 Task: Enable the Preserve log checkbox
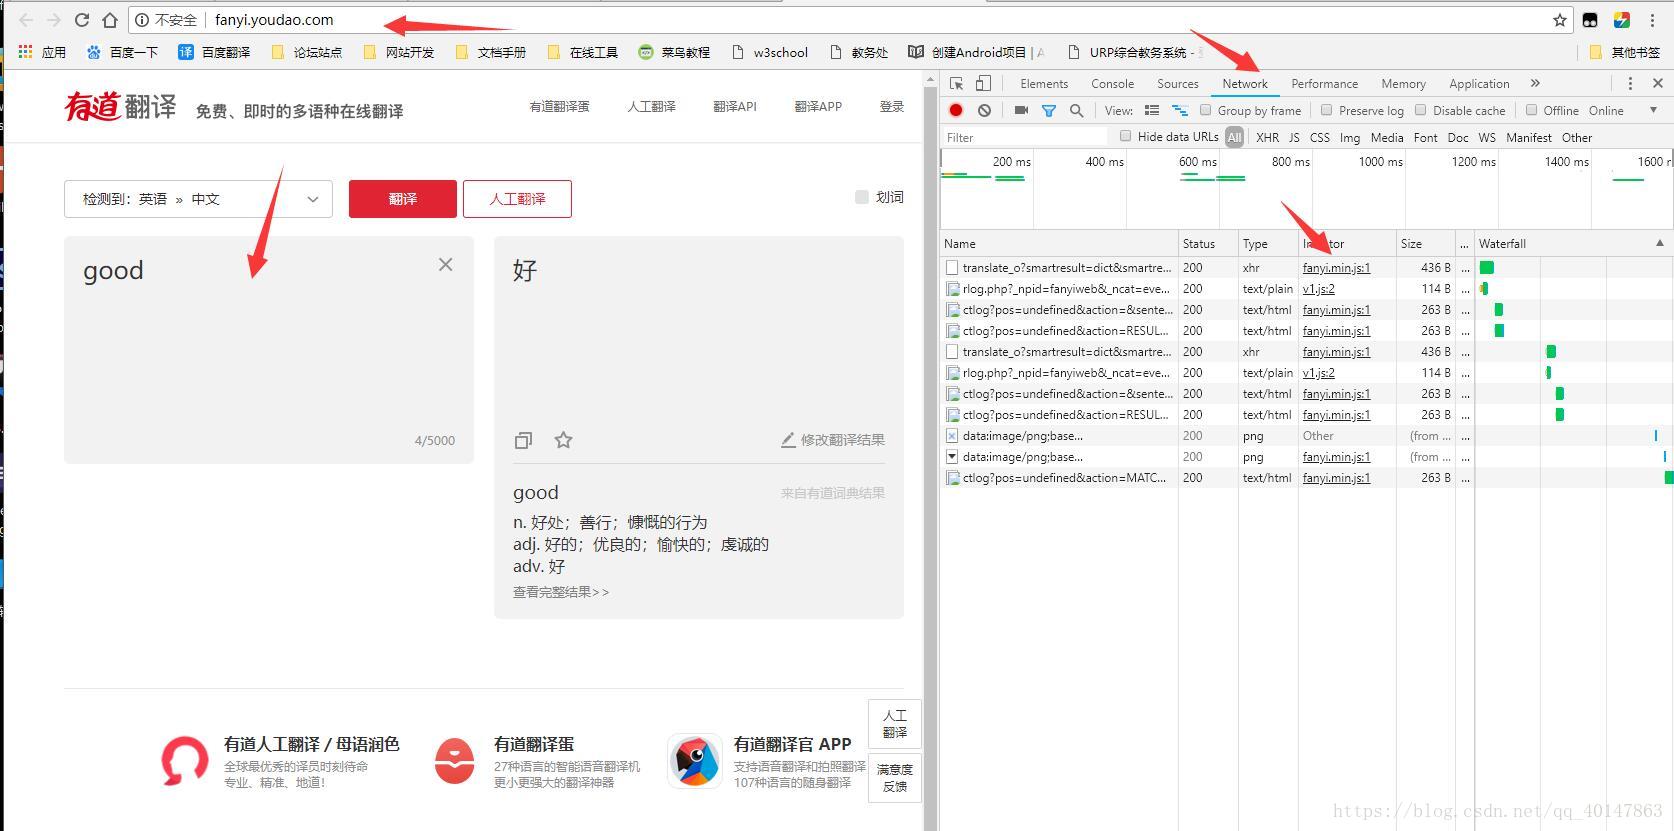click(x=1326, y=110)
